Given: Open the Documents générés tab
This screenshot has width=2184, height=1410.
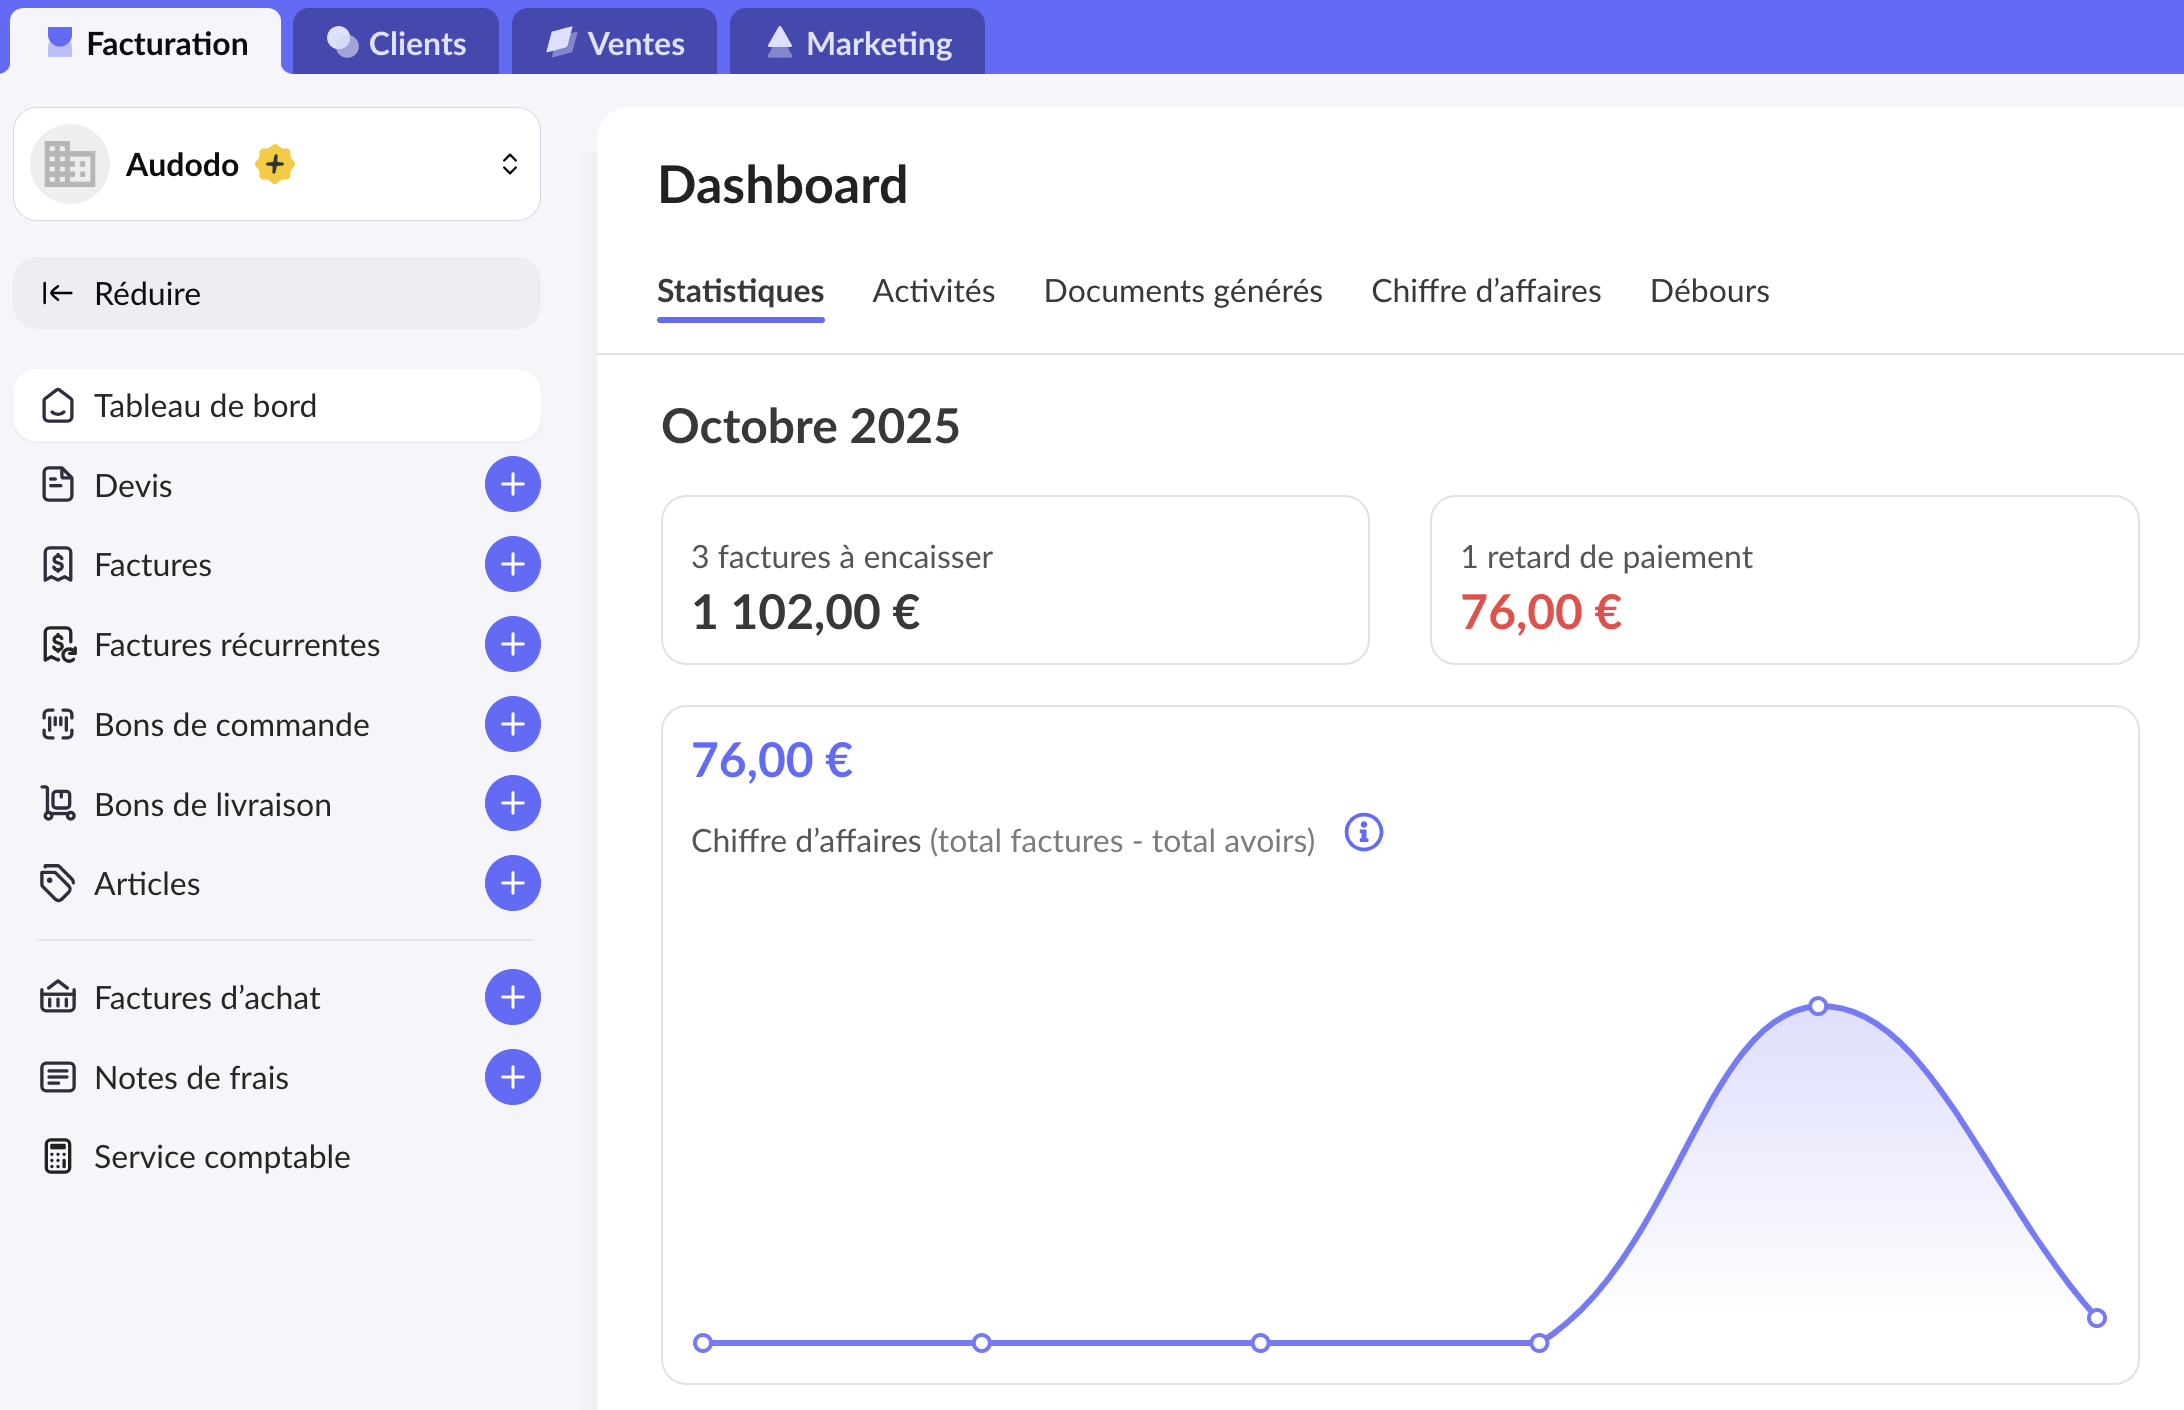Looking at the screenshot, I should [x=1182, y=291].
